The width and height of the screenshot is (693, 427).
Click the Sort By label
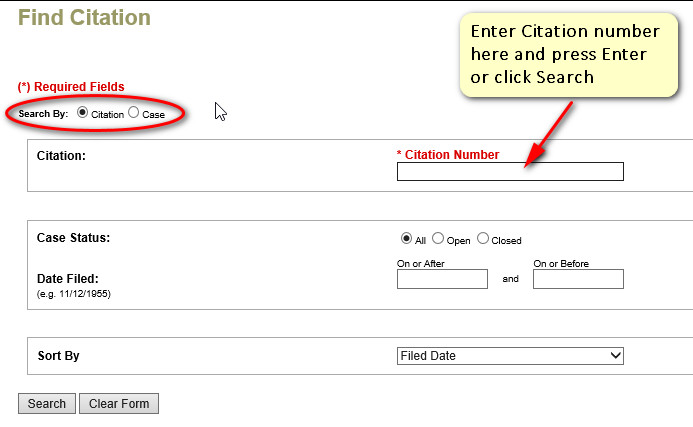pyautogui.click(x=58, y=356)
